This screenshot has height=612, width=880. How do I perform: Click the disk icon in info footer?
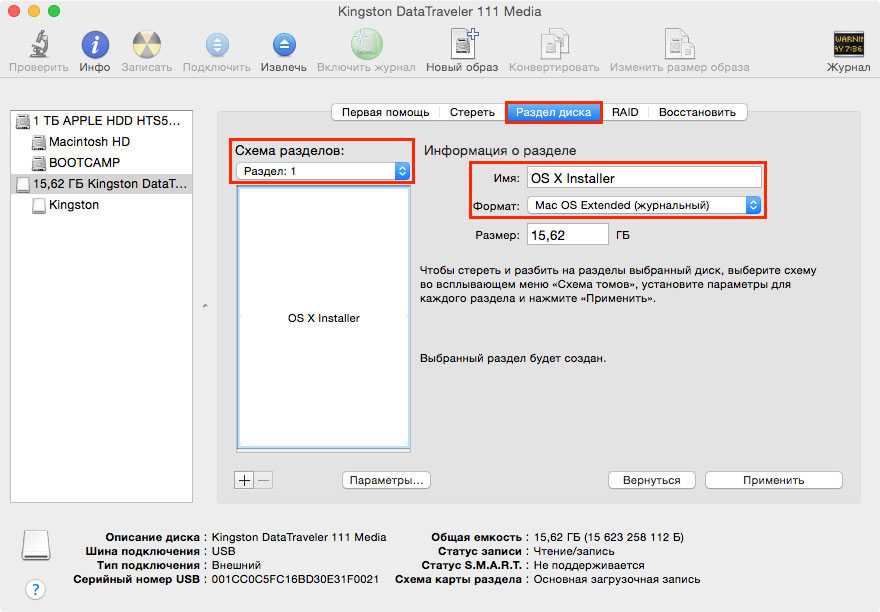click(x=36, y=545)
